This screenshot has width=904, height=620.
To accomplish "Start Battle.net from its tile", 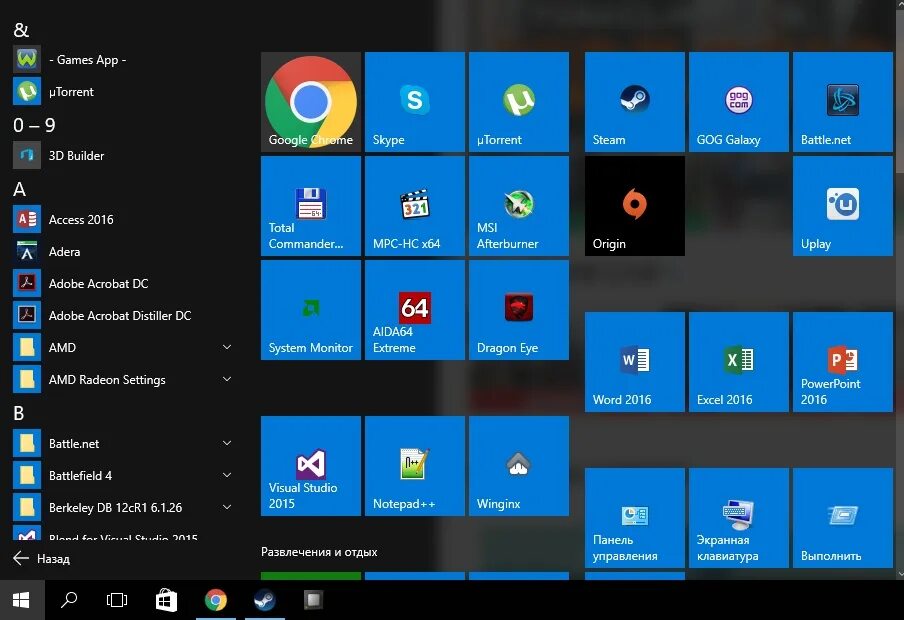I will point(843,102).
